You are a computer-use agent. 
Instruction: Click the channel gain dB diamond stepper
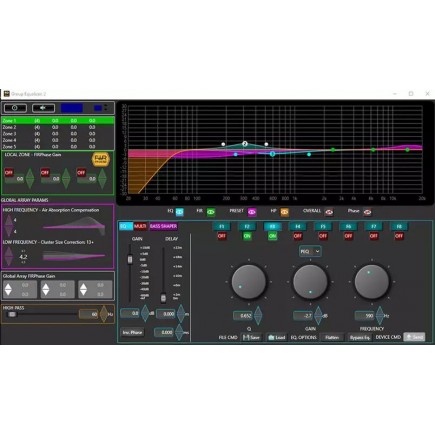point(145,313)
